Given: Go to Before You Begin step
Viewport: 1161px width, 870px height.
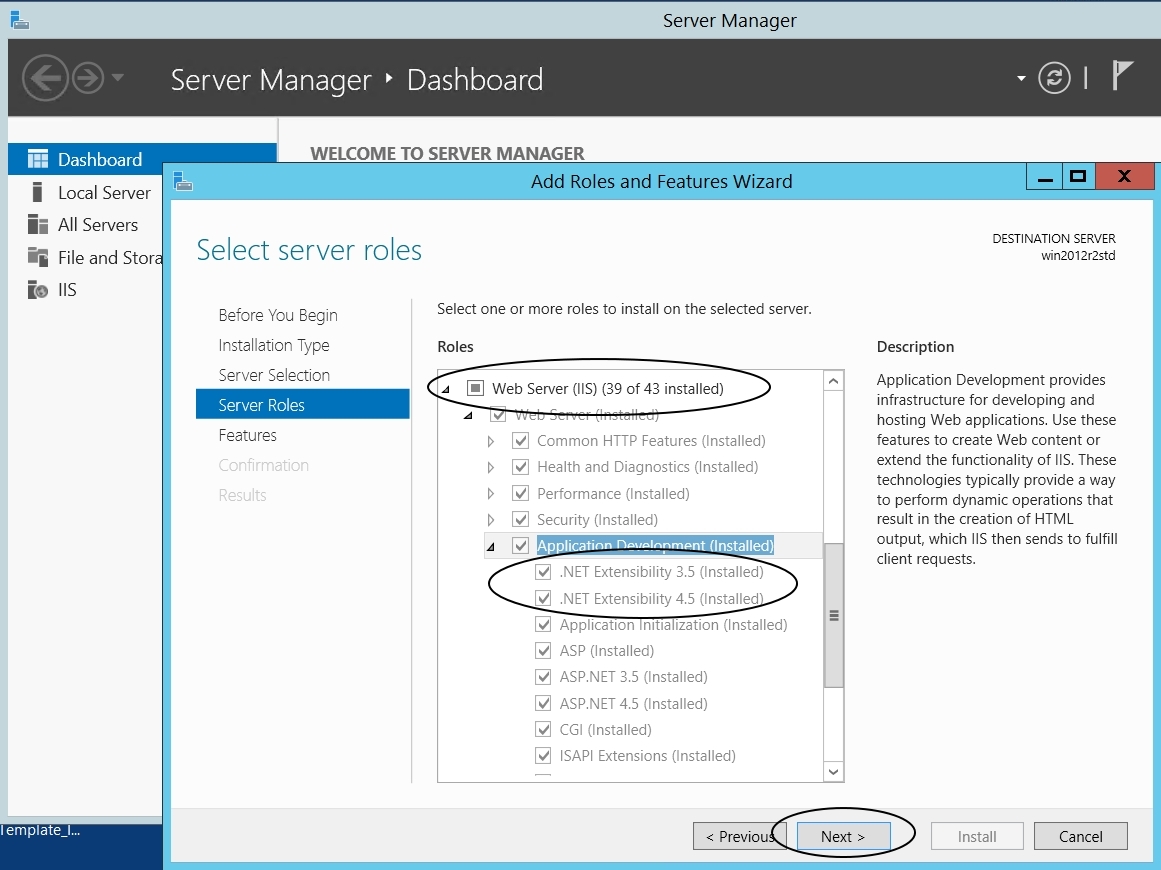Looking at the screenshot, I should (278, 315).
